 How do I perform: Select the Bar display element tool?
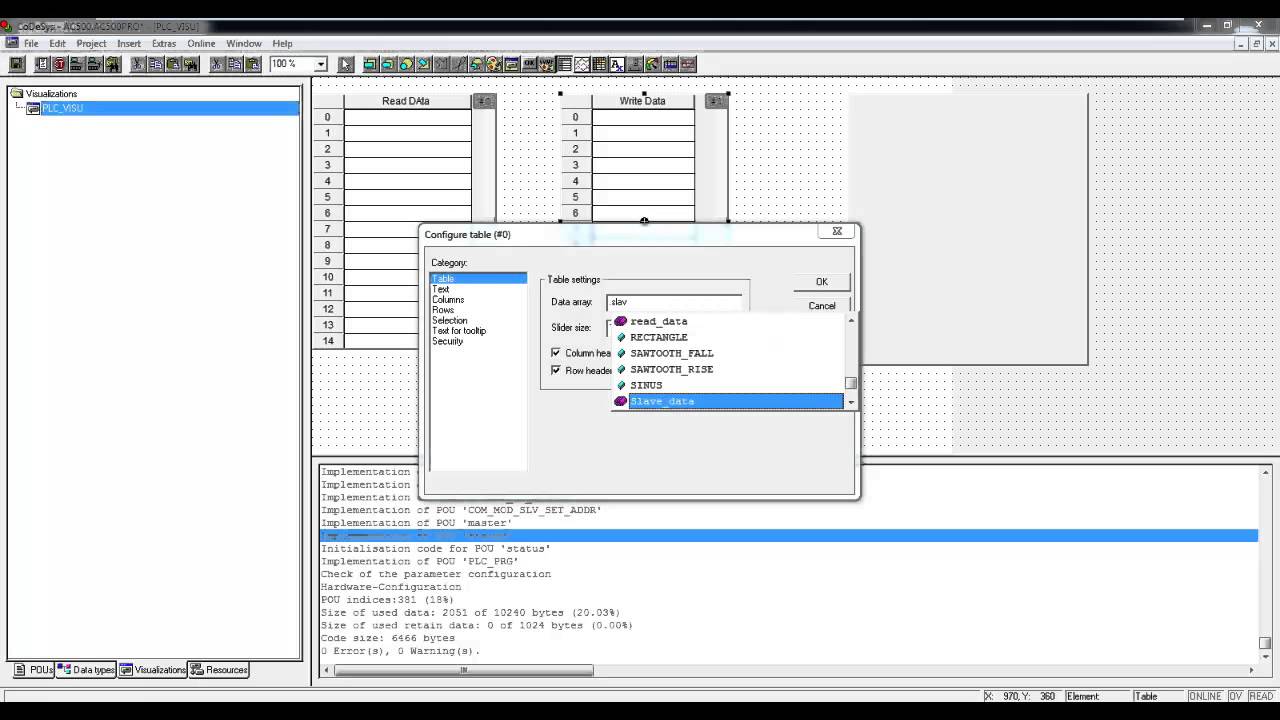point(670,64)
